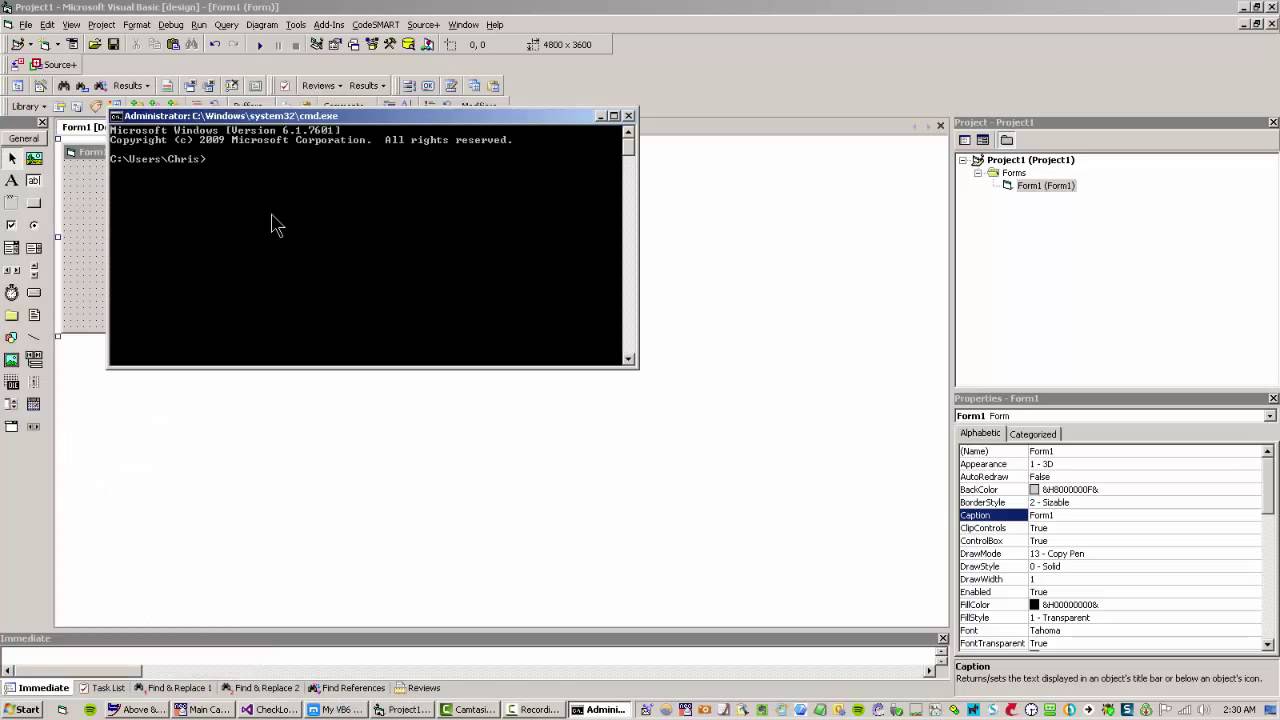Select the Image control in the toolbox
1280x720 pixels.
point(12,360)
